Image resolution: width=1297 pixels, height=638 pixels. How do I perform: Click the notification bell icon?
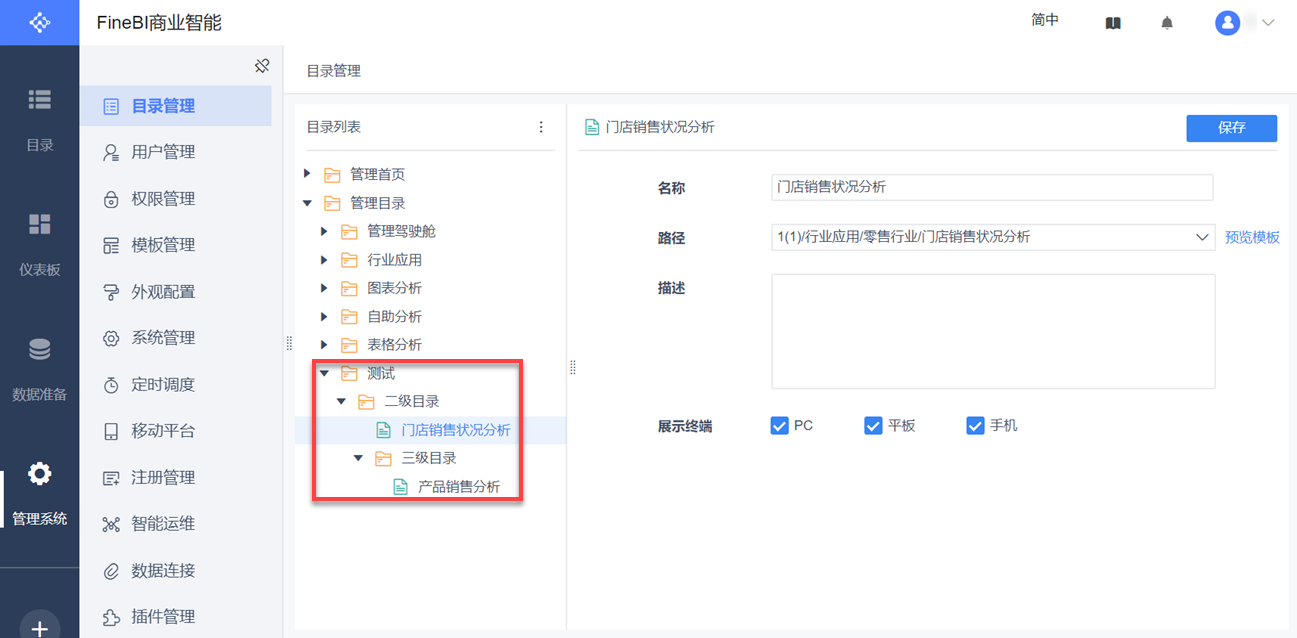pyautogui.click(x=1167, y=23)
